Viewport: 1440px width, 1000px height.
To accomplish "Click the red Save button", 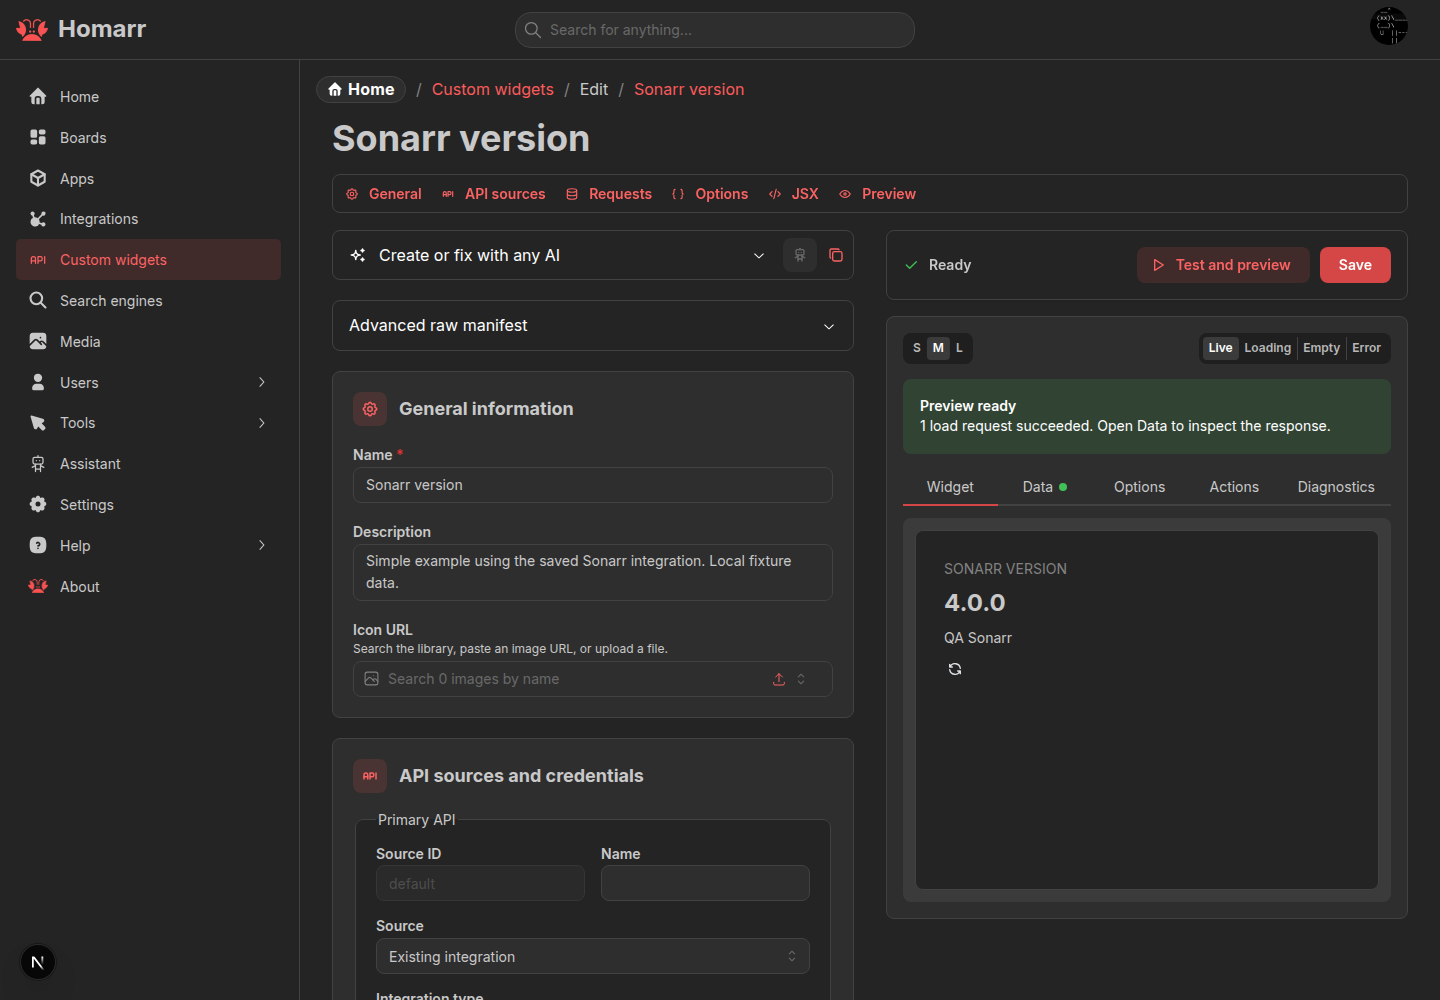I will [1355, 265].
